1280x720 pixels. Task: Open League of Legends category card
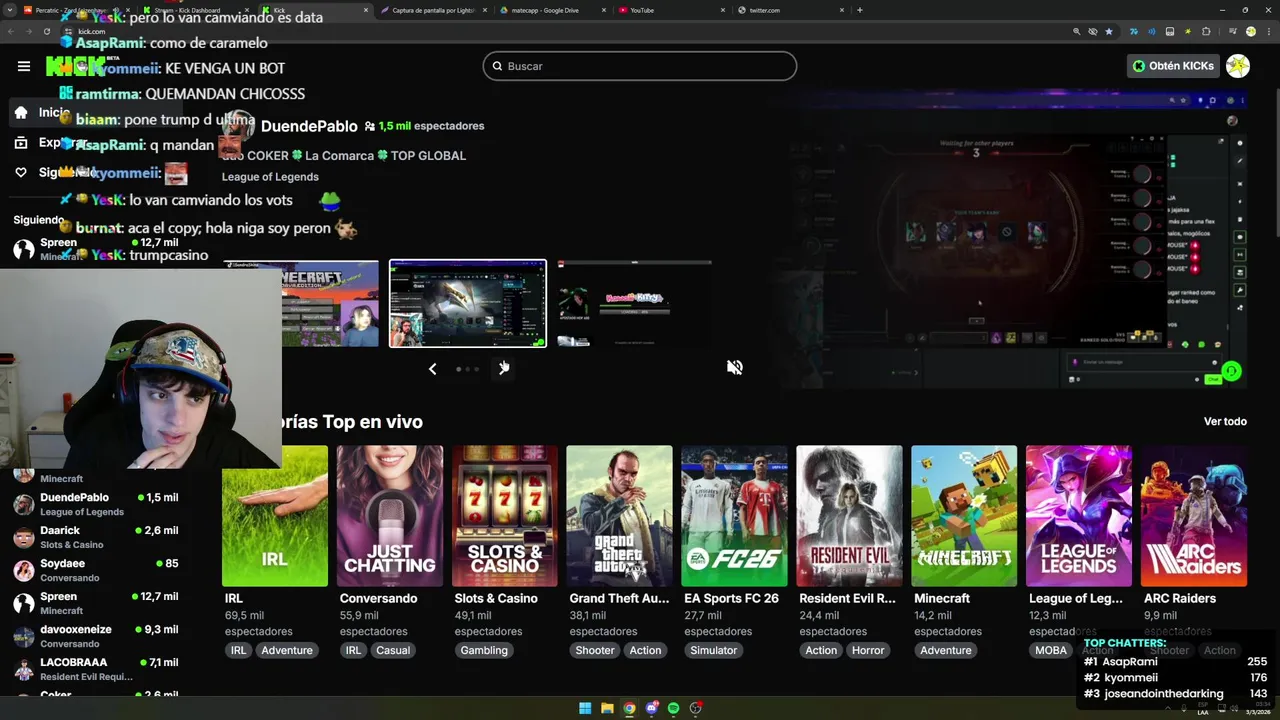pos(1079,516)
